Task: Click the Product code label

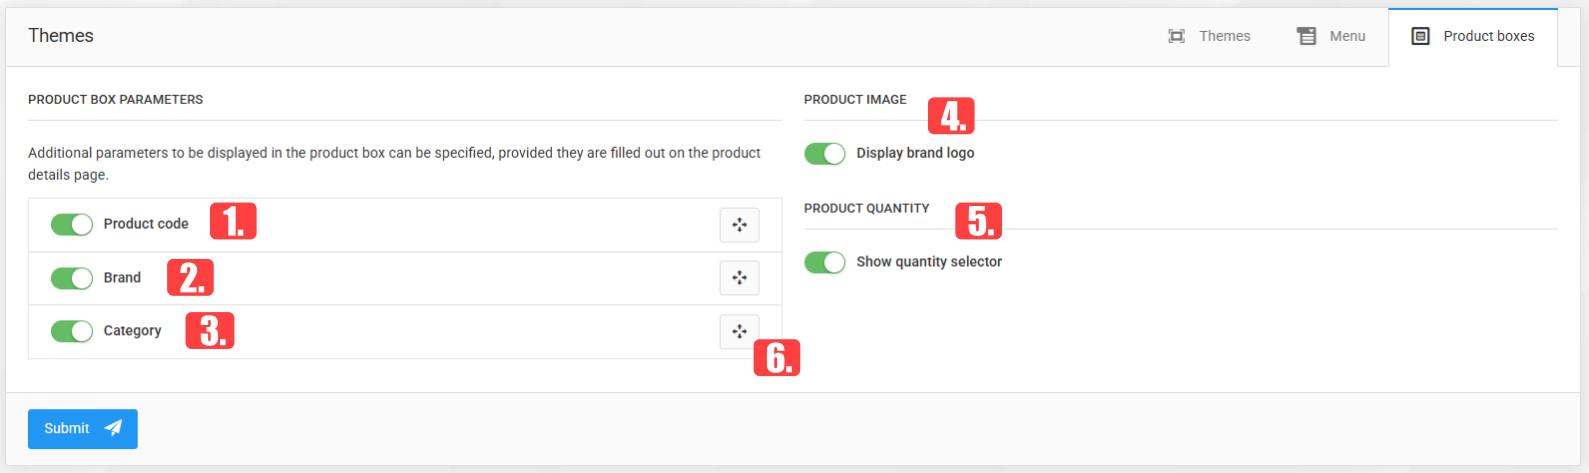Action: 146,224
